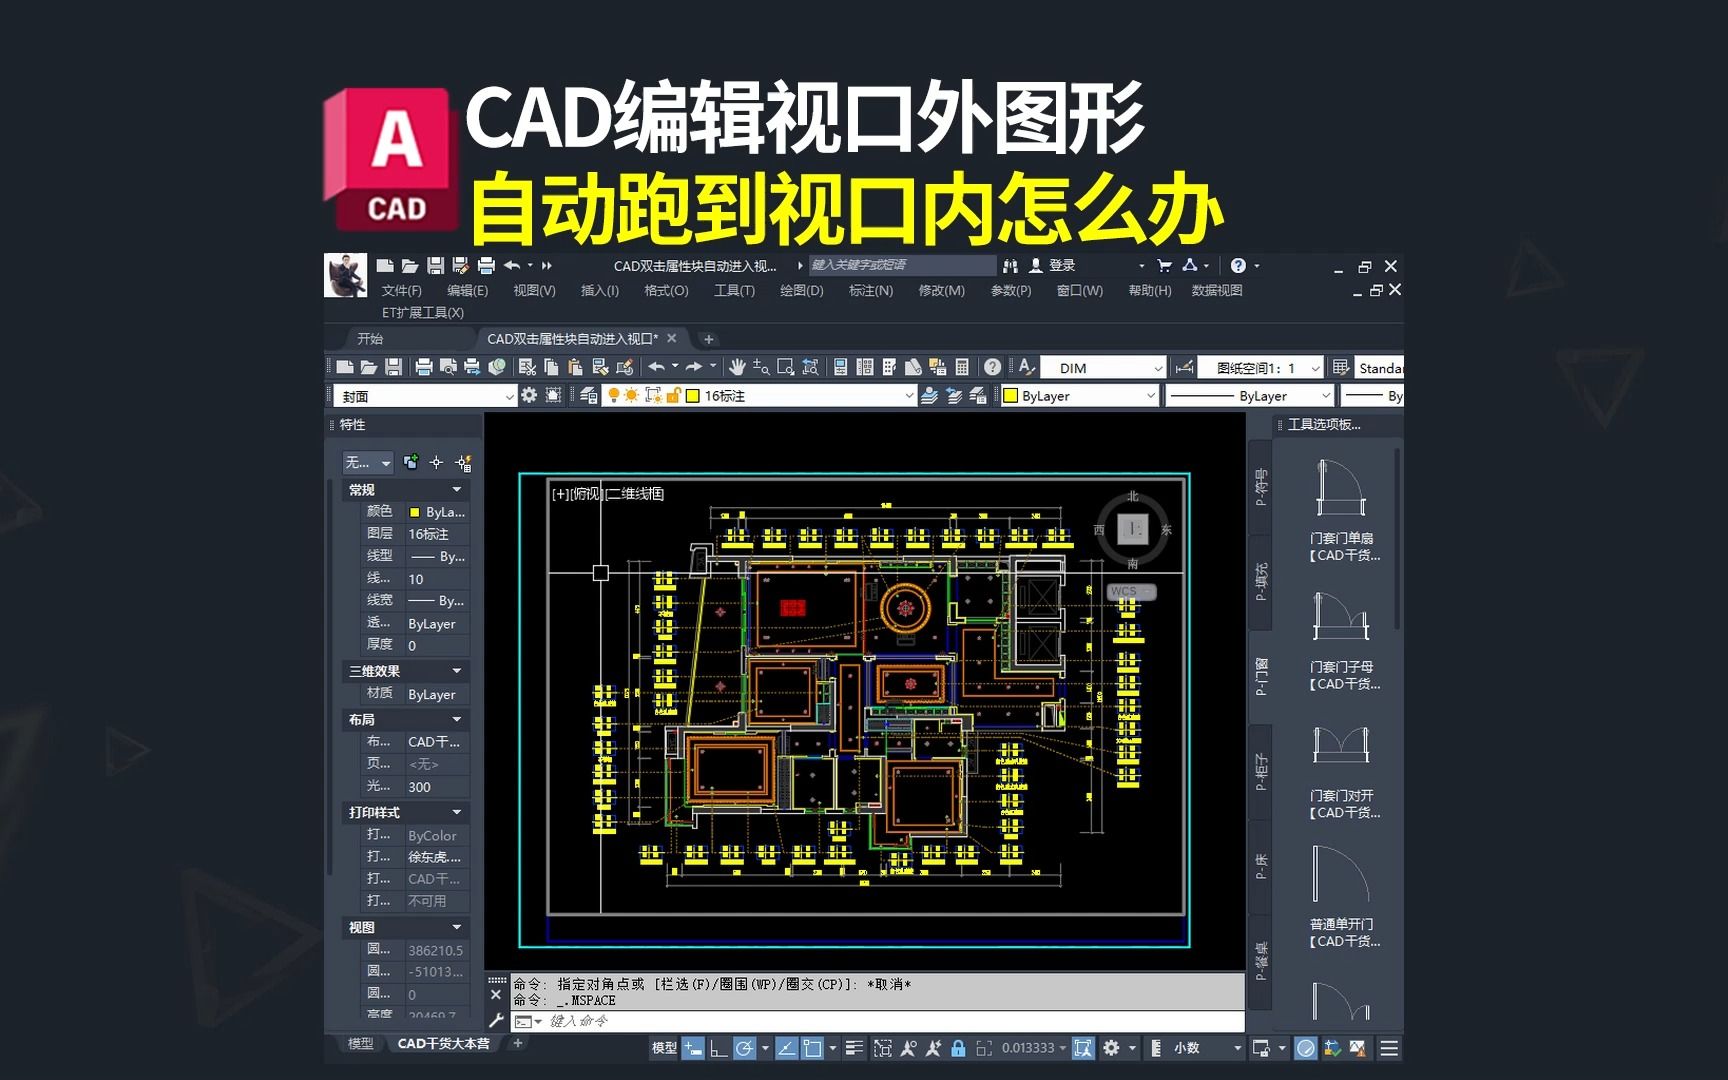Click yellow swatch in layer dropdown

[x=692, y=396]
